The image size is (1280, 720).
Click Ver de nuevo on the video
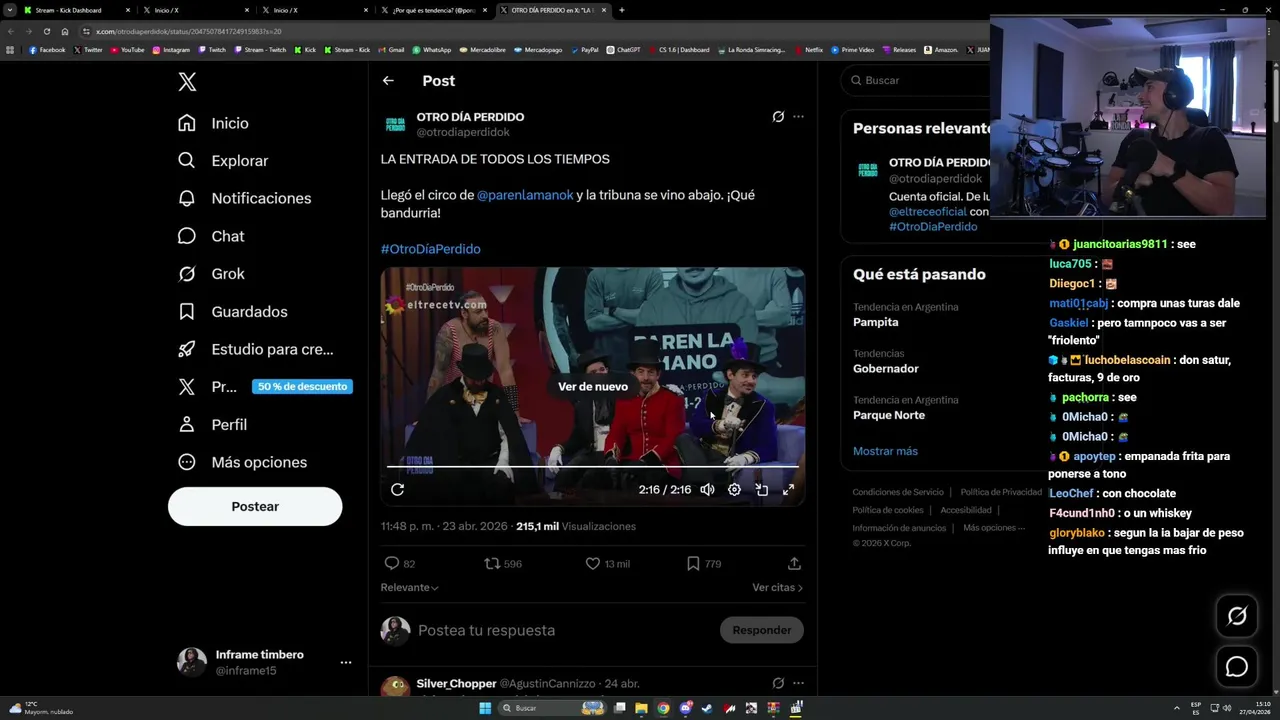click(x=593, y=387)
